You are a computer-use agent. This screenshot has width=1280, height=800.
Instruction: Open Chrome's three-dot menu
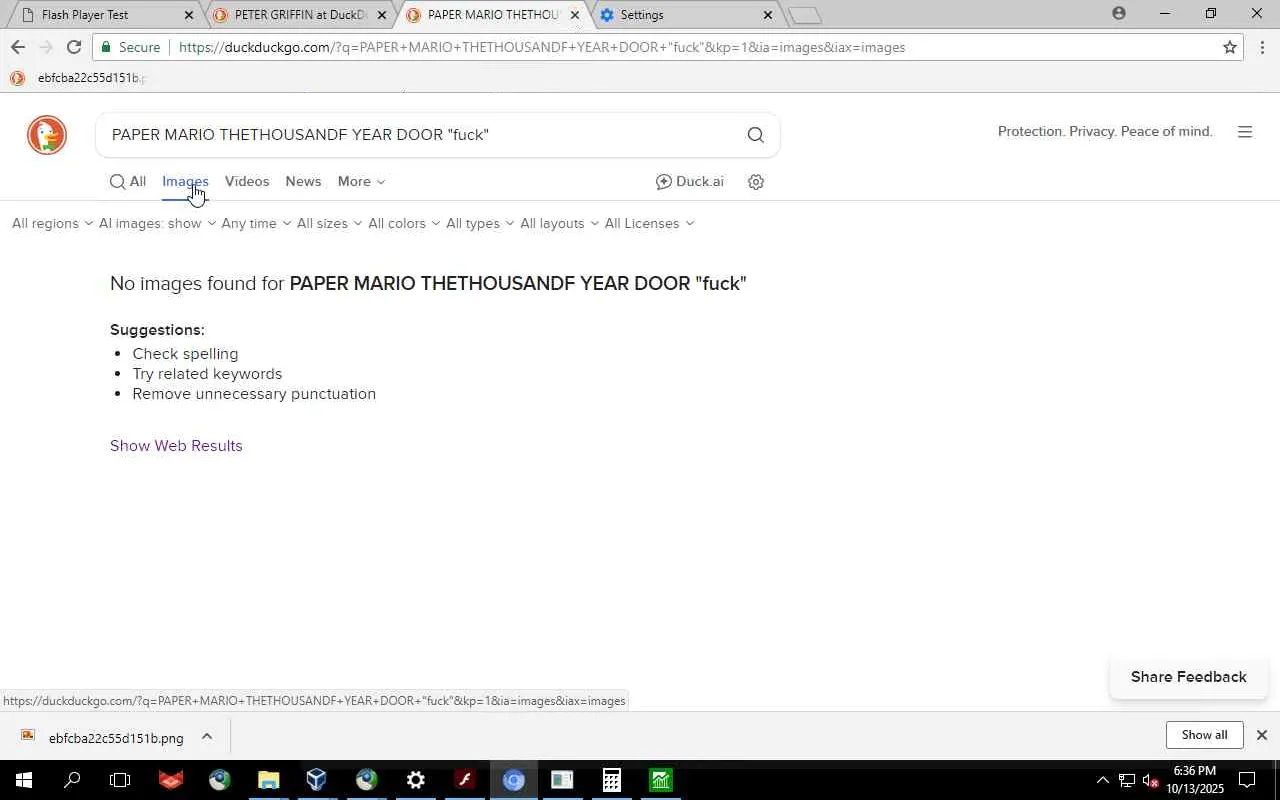tap(1262, 47)
